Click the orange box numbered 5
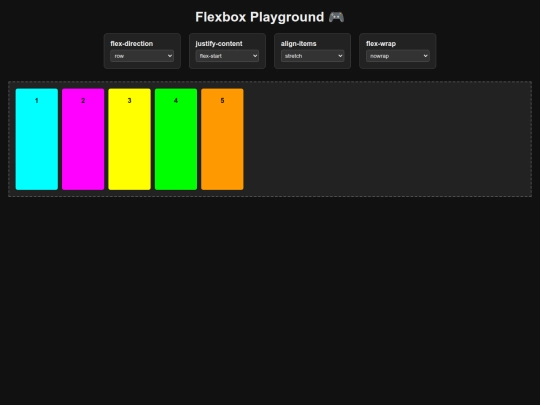Viewport: 540px width, 405px height. 222,139
